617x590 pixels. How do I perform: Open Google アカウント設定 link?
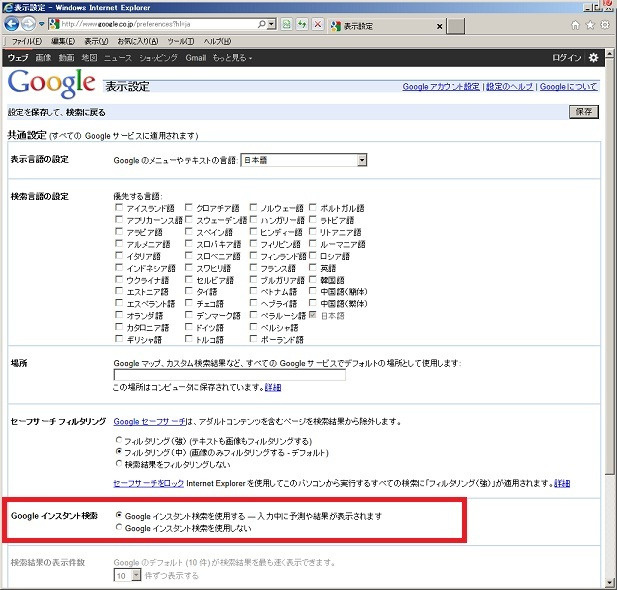pyautogui.click(x=441, y=87)
